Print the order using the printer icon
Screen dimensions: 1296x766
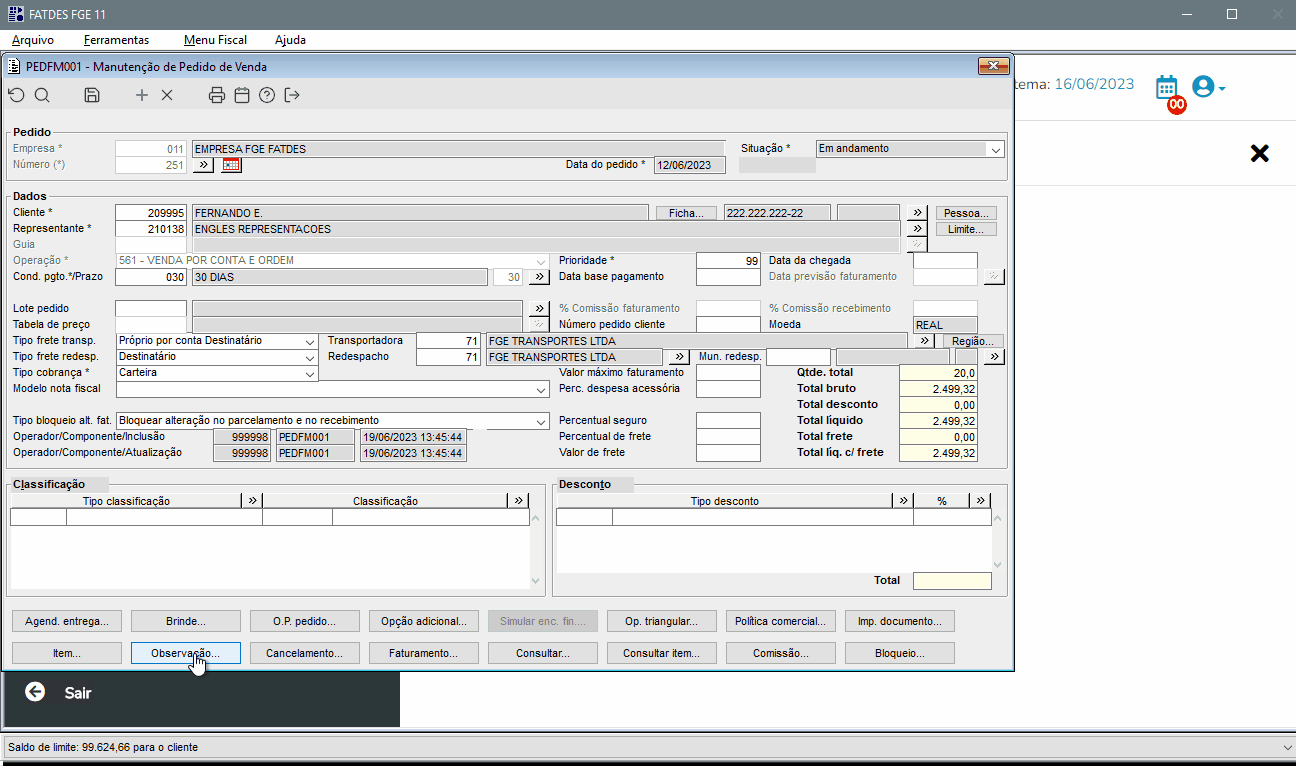[x=217, y=95]
